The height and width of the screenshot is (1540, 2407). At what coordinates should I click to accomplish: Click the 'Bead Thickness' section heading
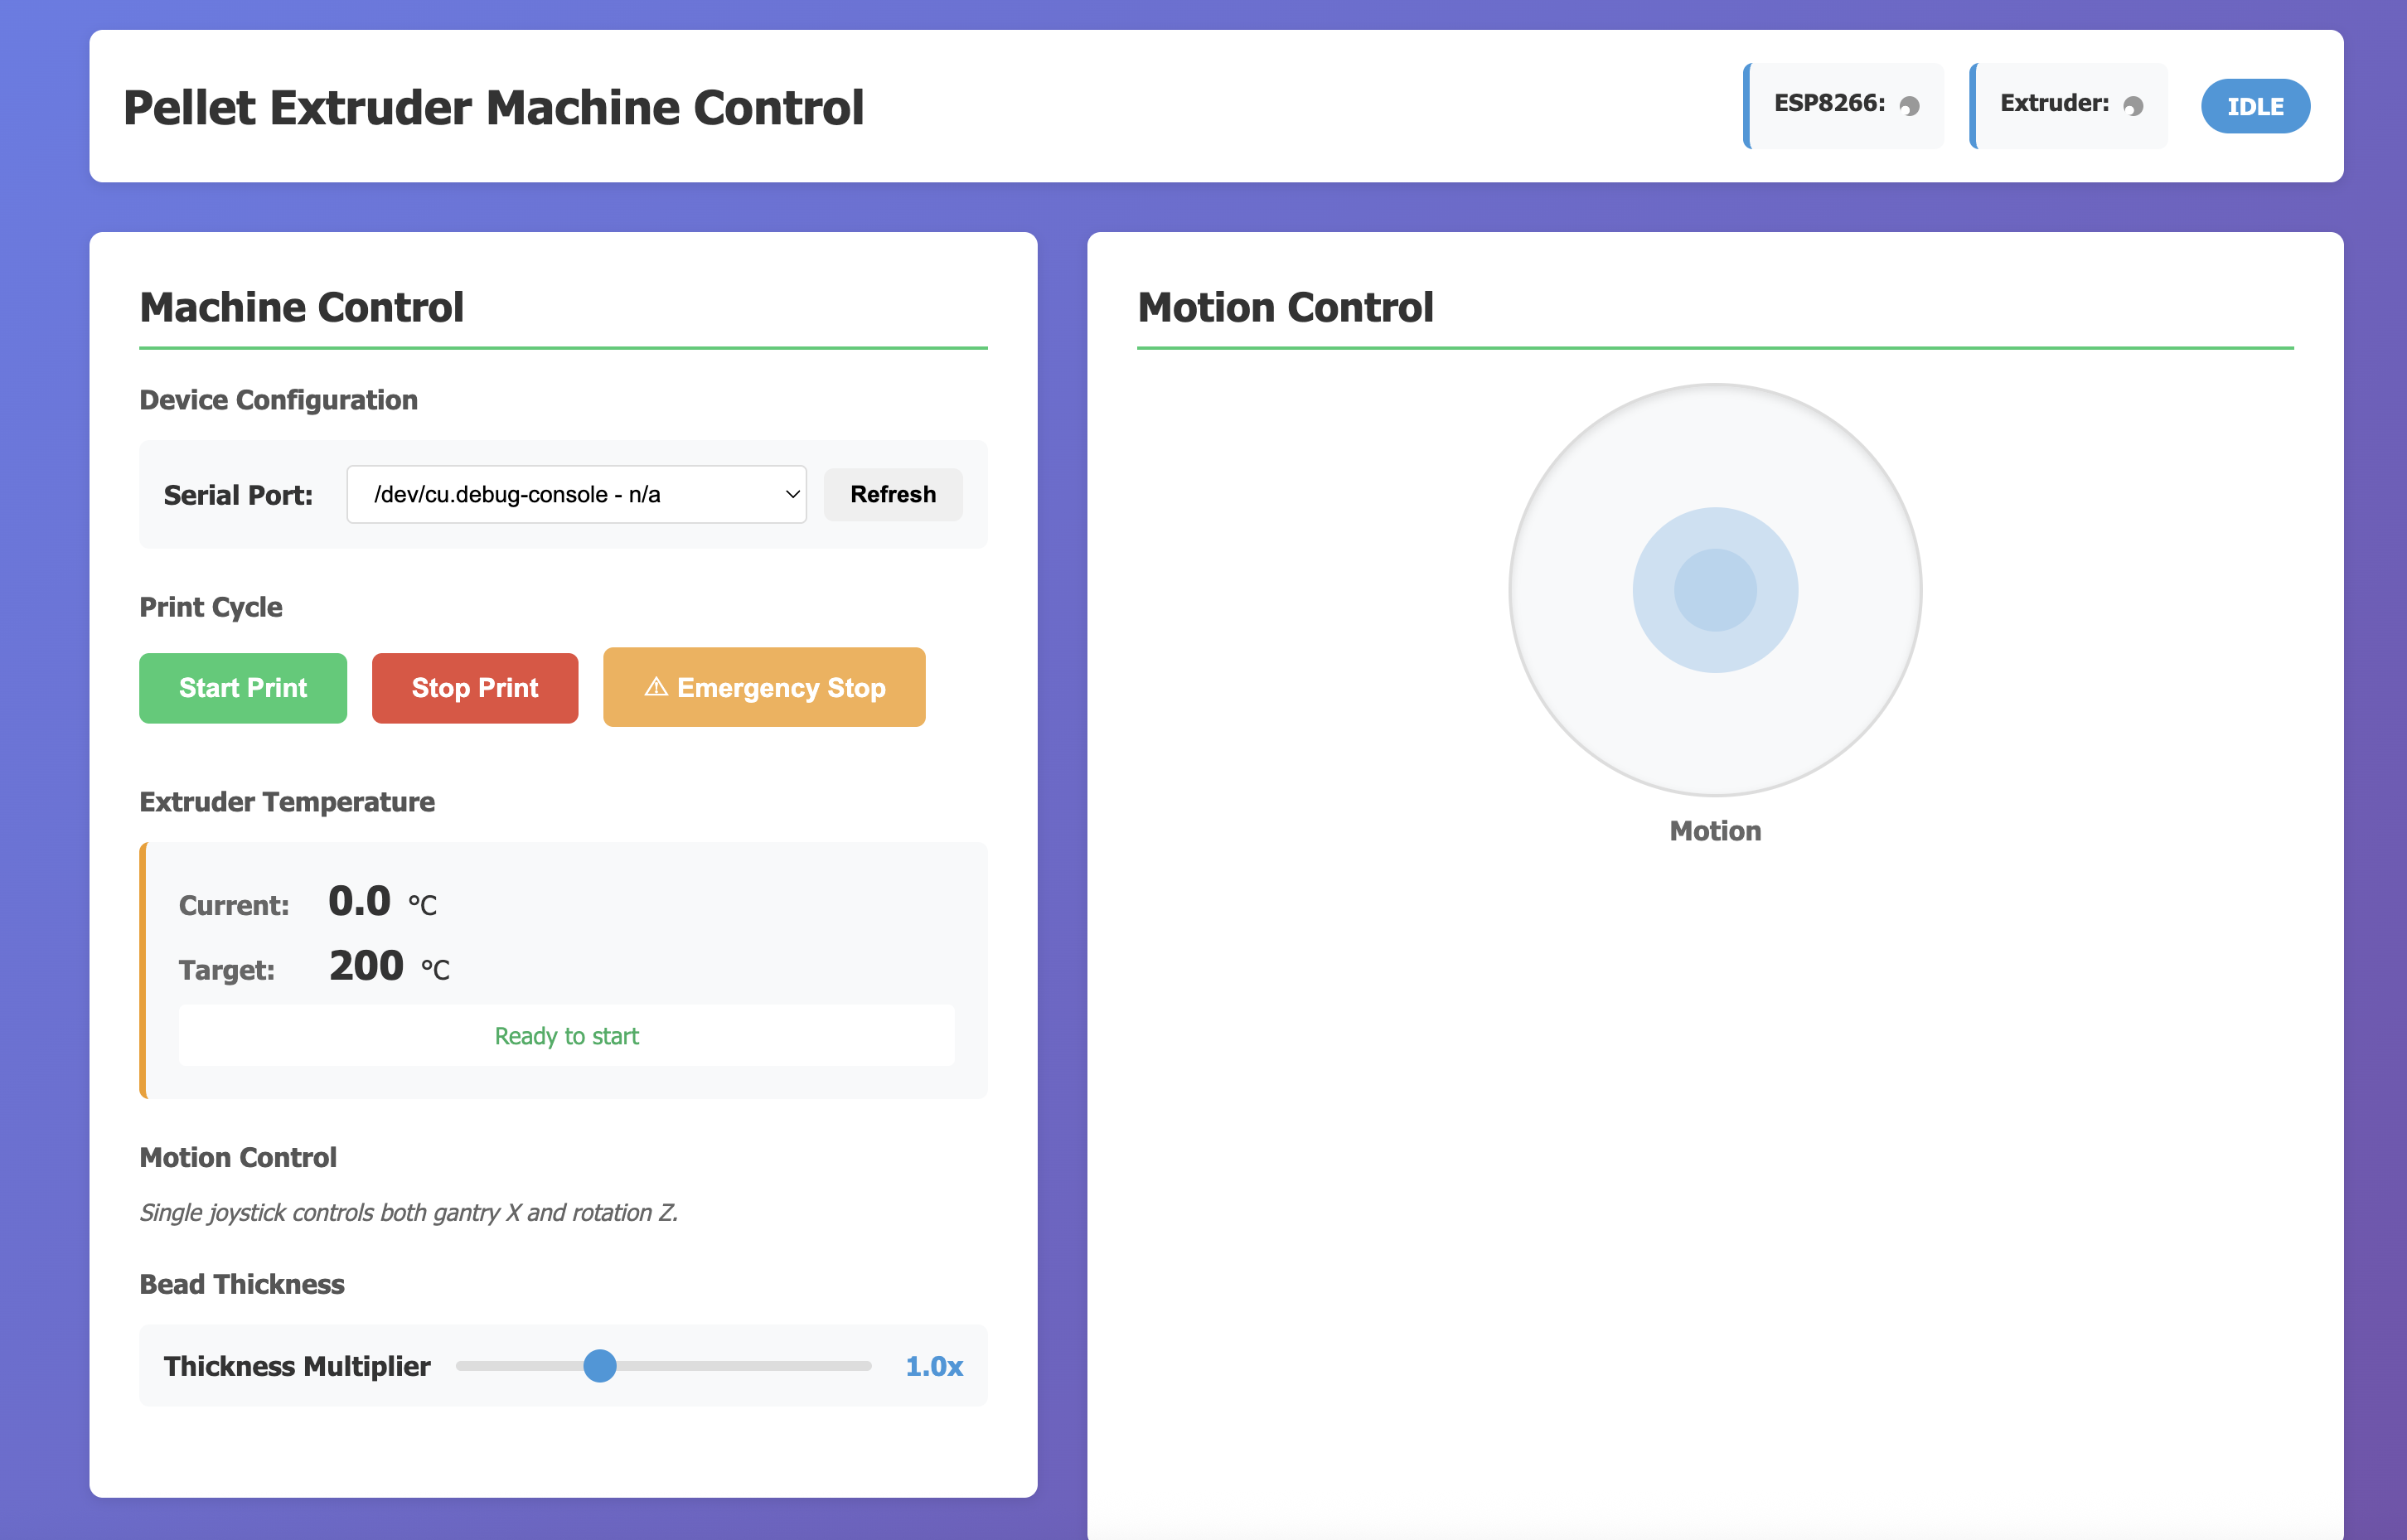pos(242,1284)
